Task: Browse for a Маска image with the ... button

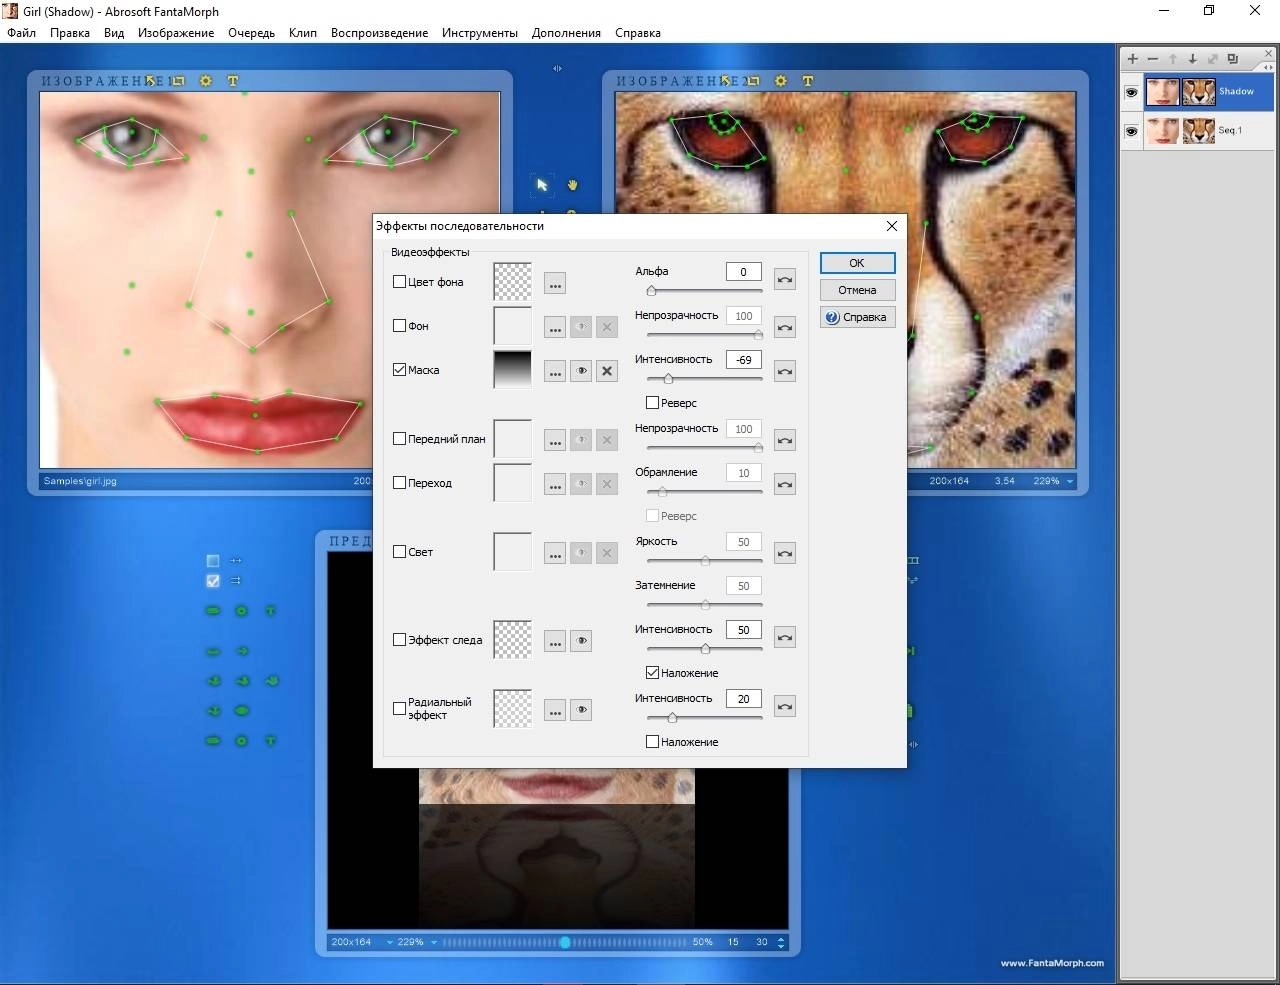Action: (x=555, y=371)
